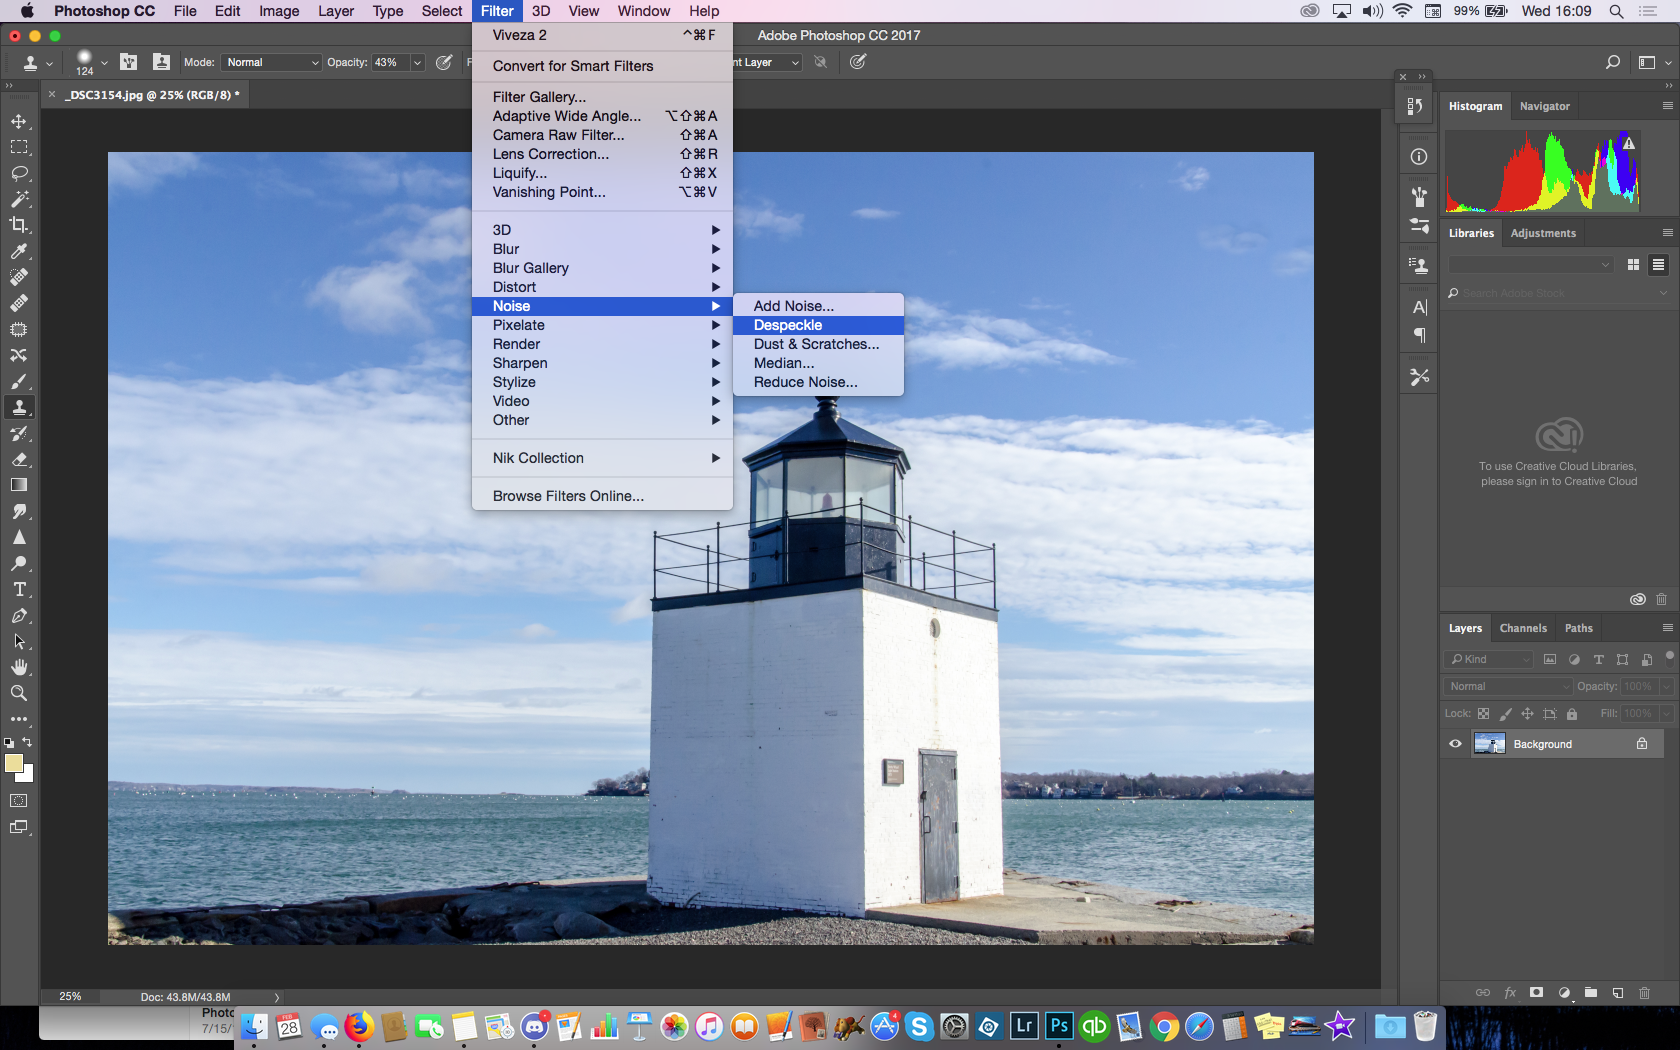The height and width of the screenshot is (1050, 1680).
Task: Select the Move tool
Action: coord(19,121)
